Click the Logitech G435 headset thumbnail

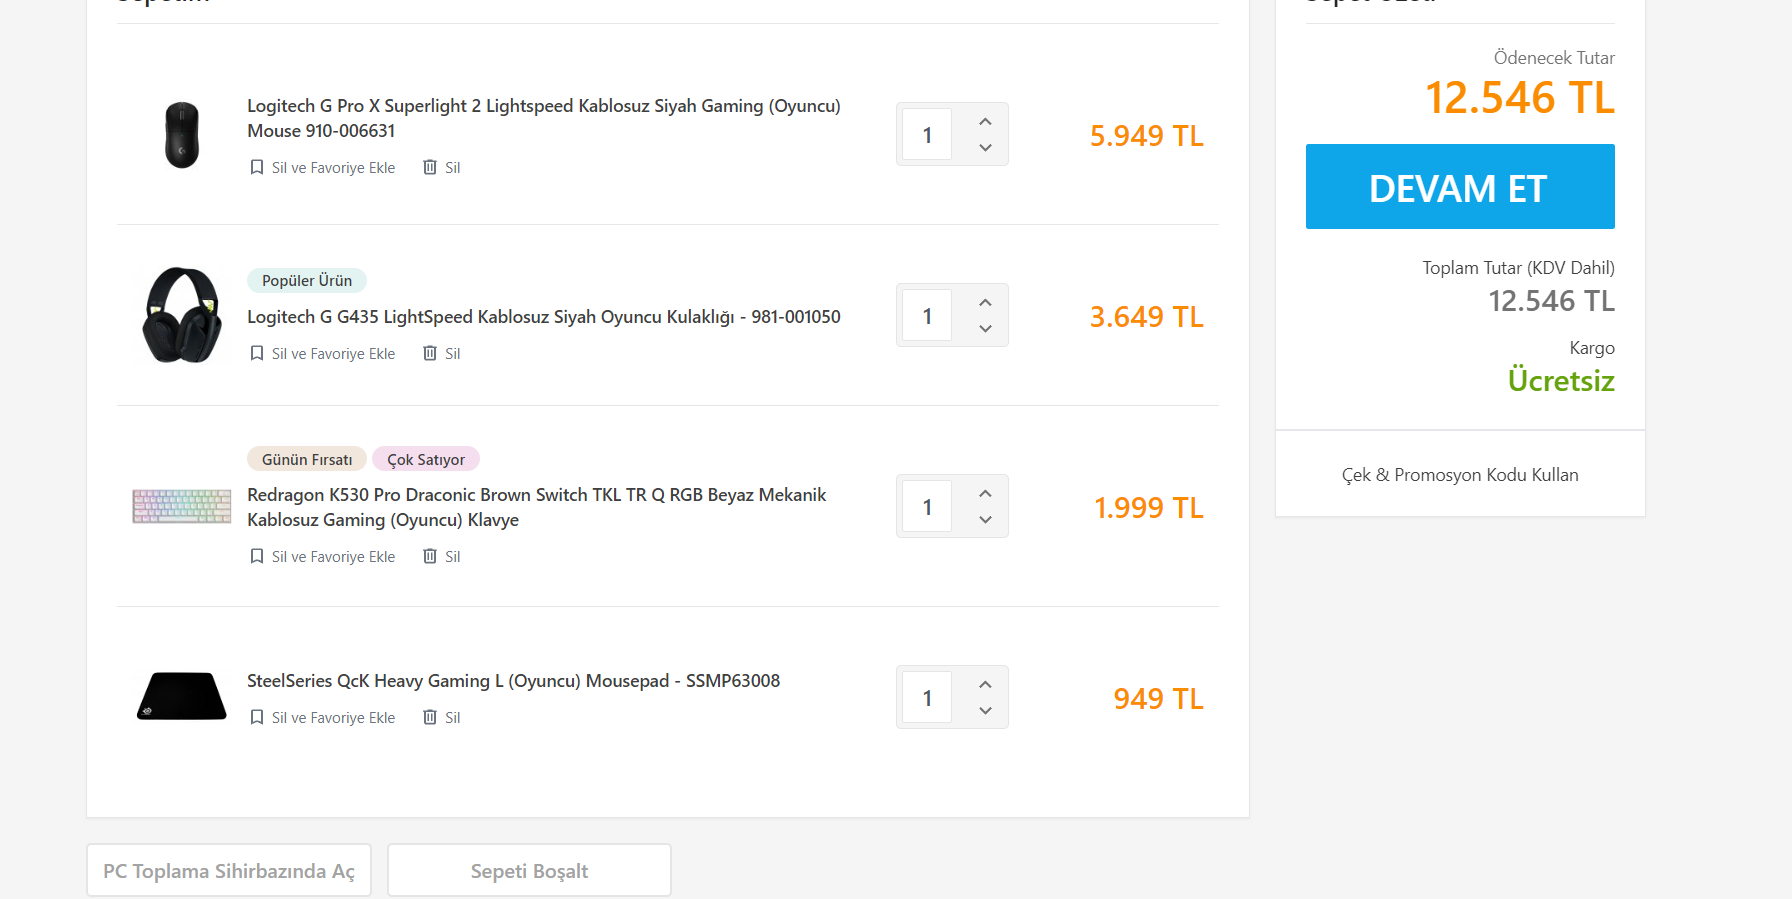point(181,315)
